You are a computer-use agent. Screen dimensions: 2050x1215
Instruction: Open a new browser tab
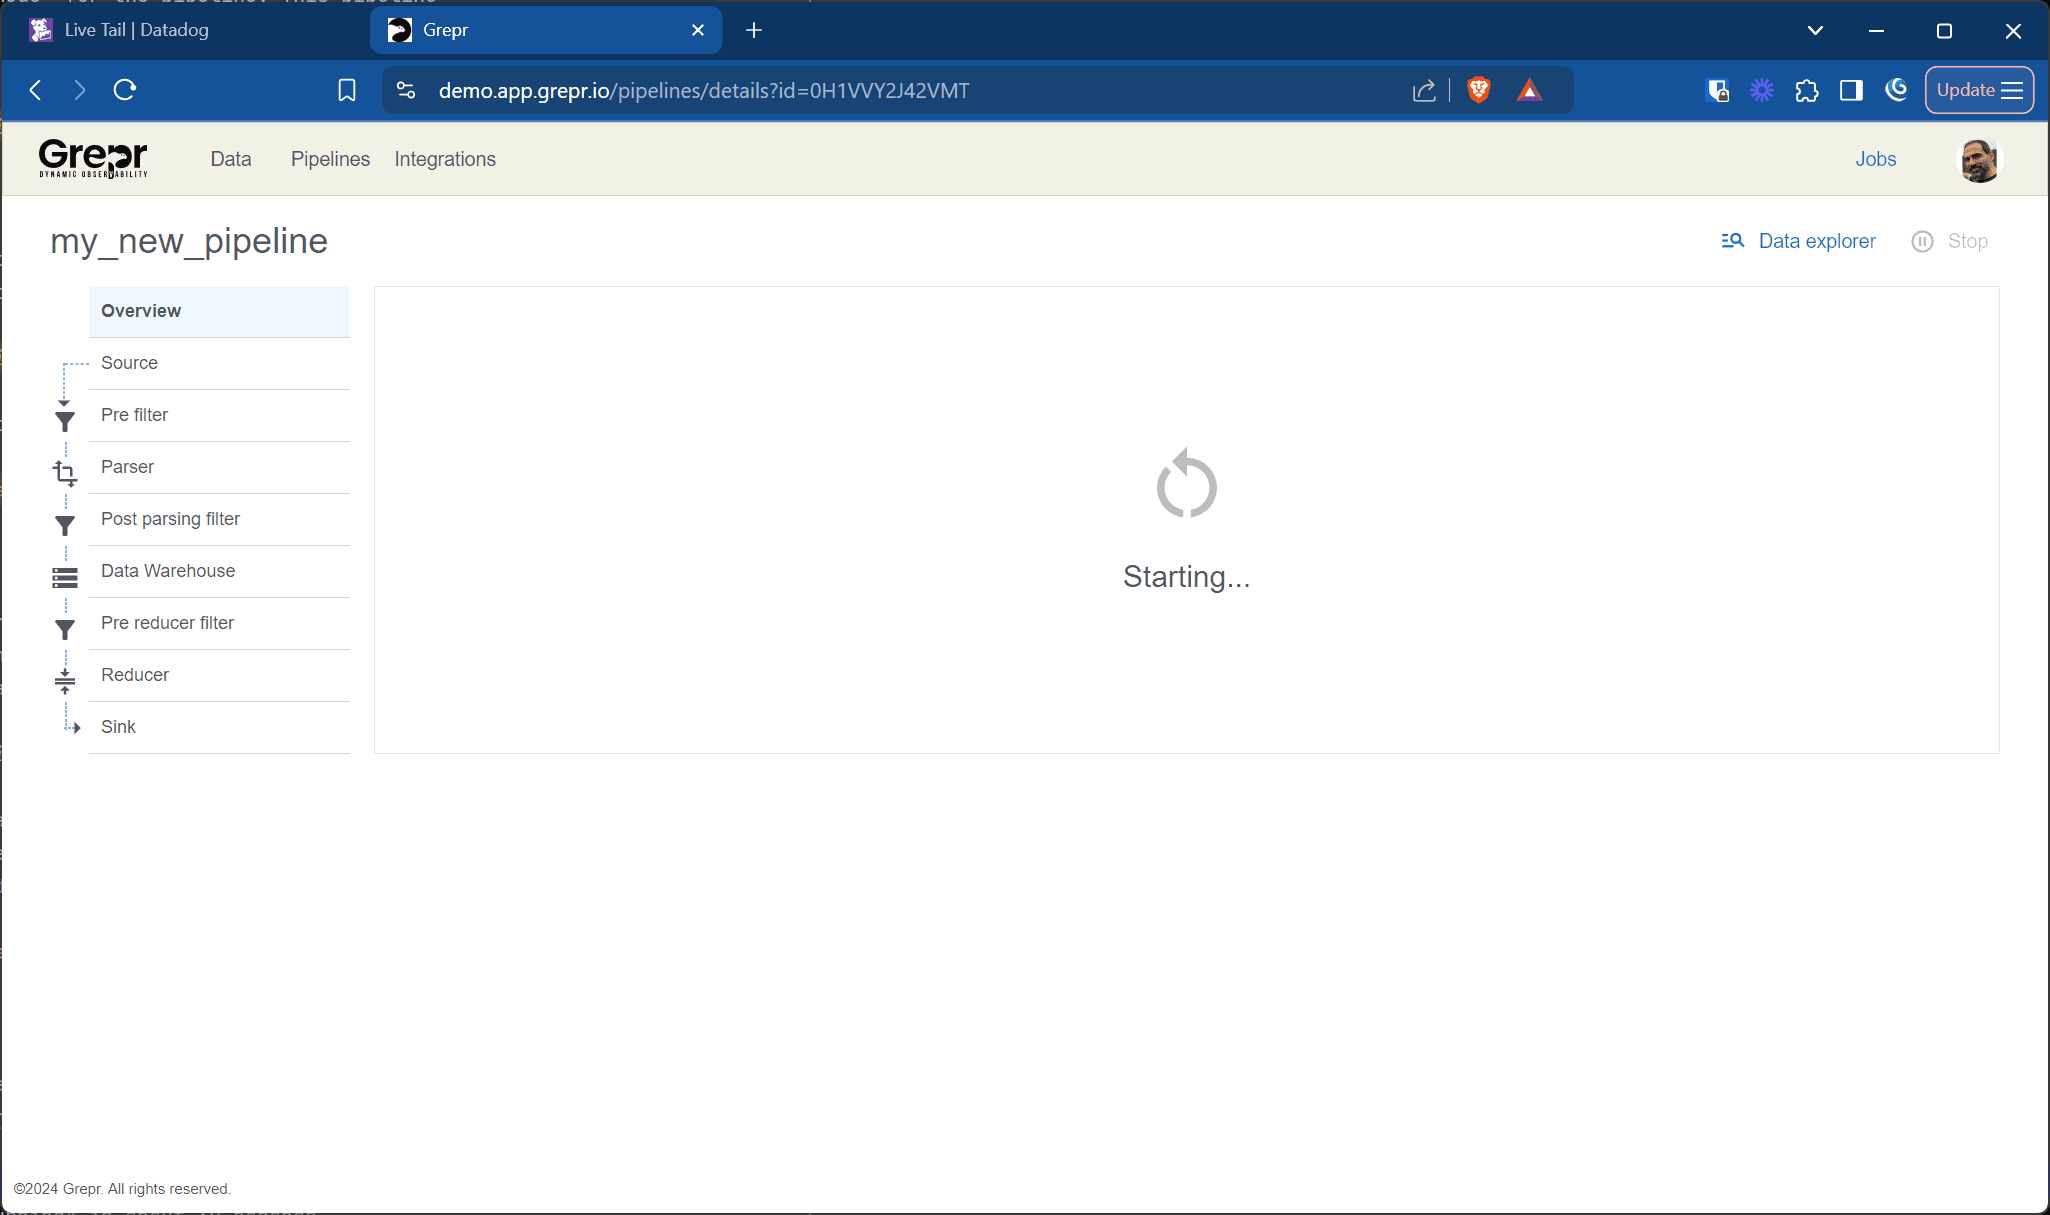click(x=754, y=30)
